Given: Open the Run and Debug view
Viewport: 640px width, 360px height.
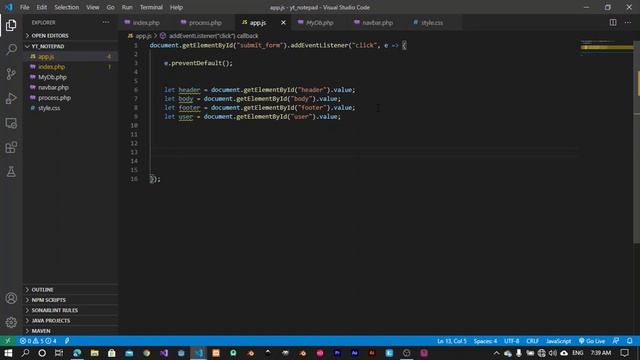Looking at the screenshot, I should tap(11, 98).
